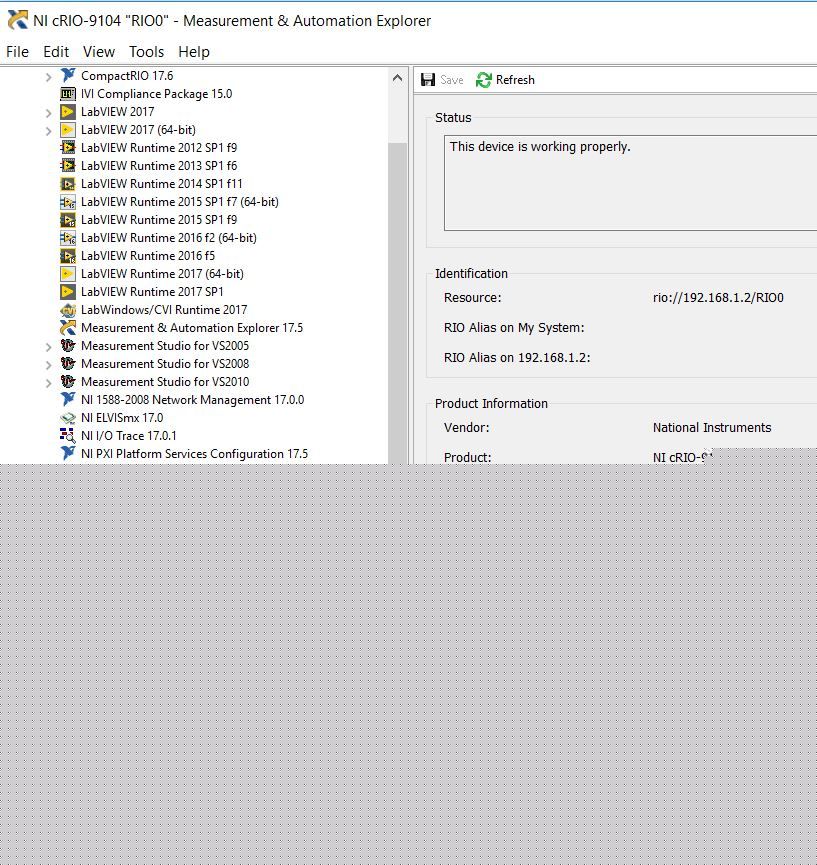This screenshot has height=865, width=817.
Task: Select Measurement Studio for VS2008 icon
Action: (67, 364)
